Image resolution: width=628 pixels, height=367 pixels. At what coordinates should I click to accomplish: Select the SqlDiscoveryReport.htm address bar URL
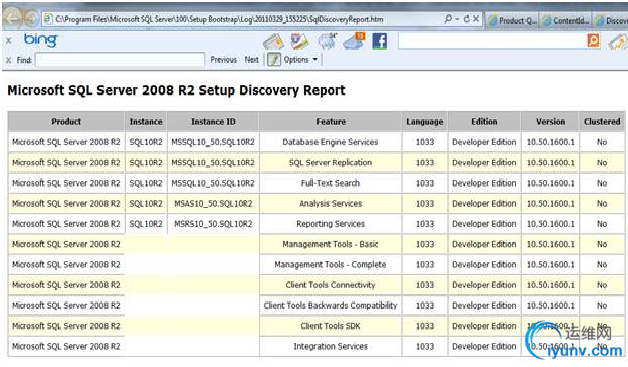click(219, 19)
